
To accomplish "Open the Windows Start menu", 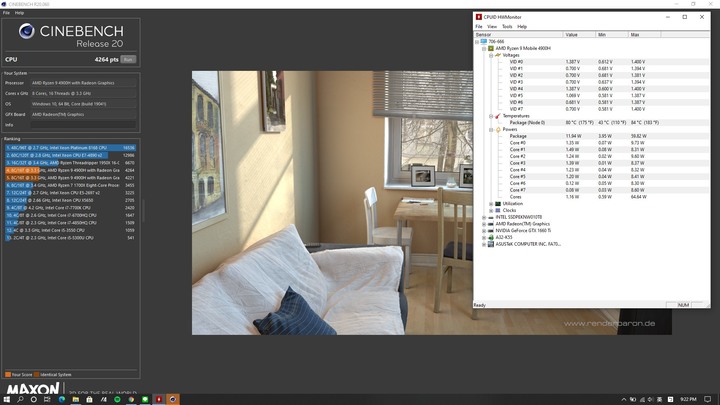I will coord(6,399).
